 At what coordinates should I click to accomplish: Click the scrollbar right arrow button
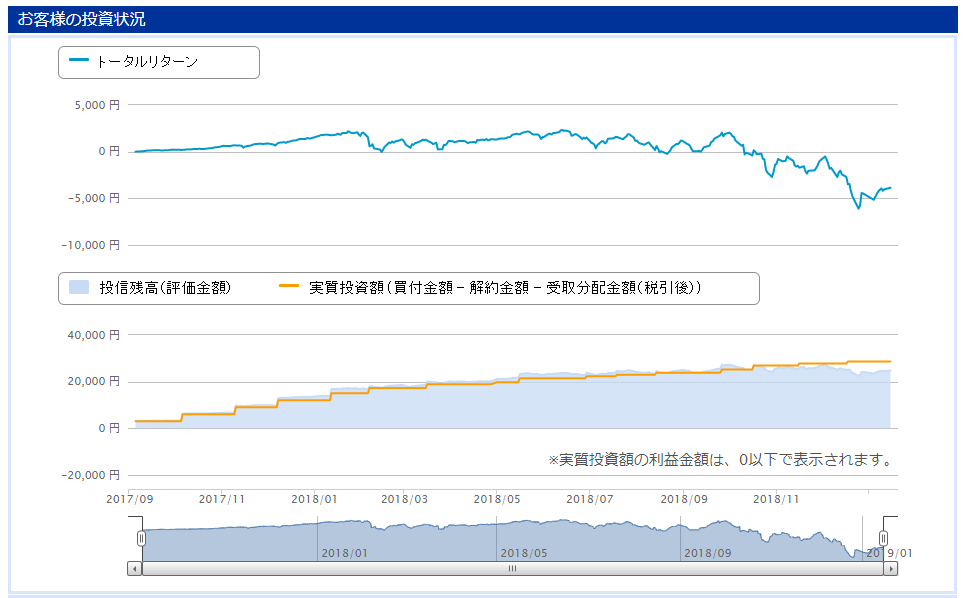[890, 568]
